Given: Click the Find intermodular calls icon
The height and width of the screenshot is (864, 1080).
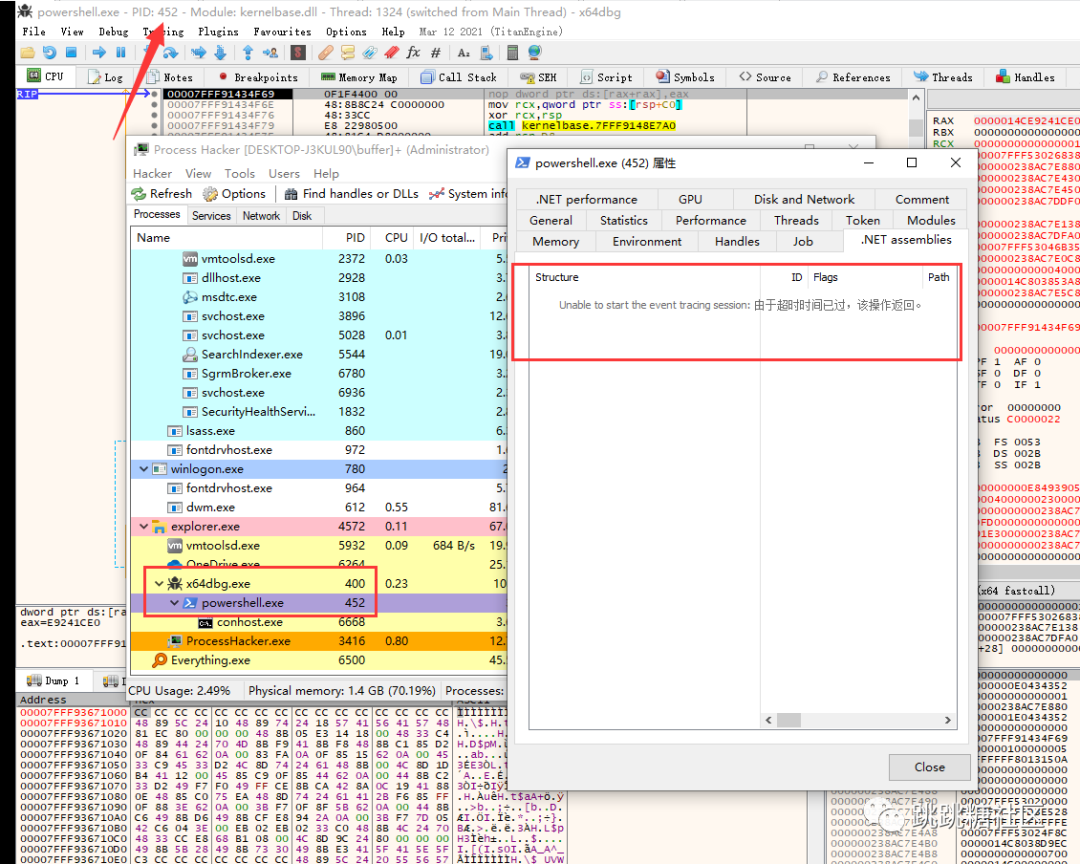Looking at the screenshot, I should pyautogui.click(x=486, y=52).
